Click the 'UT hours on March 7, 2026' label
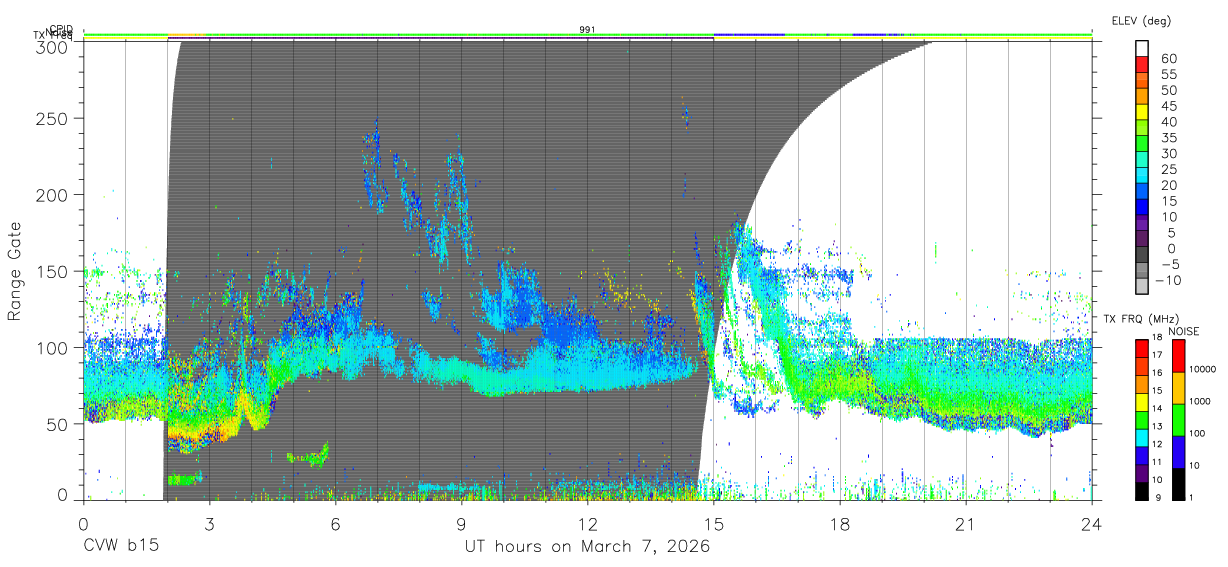This screenshot has height=567, width=1228. 587,547
